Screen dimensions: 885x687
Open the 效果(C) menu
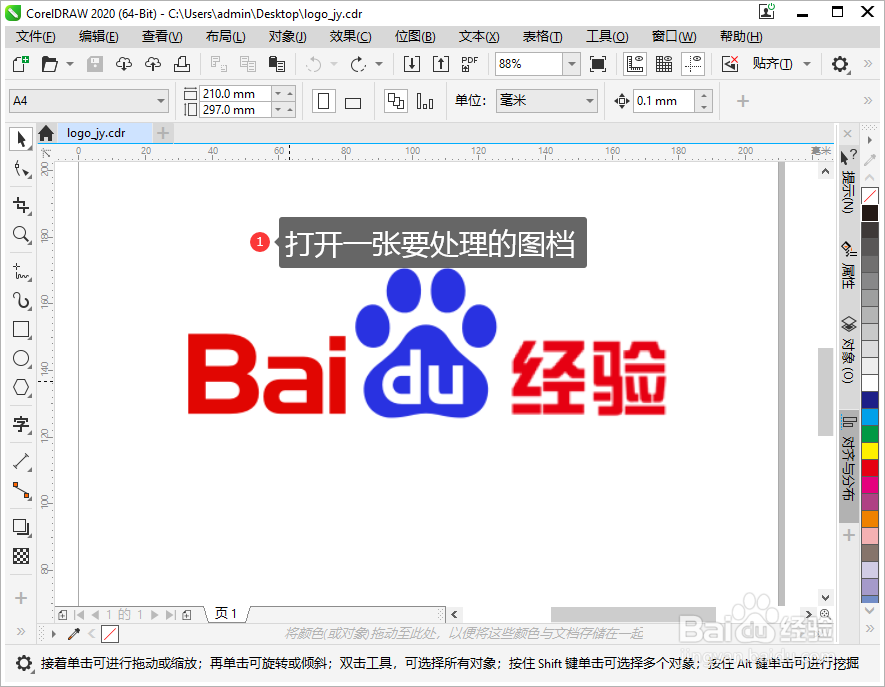point(351,37)
